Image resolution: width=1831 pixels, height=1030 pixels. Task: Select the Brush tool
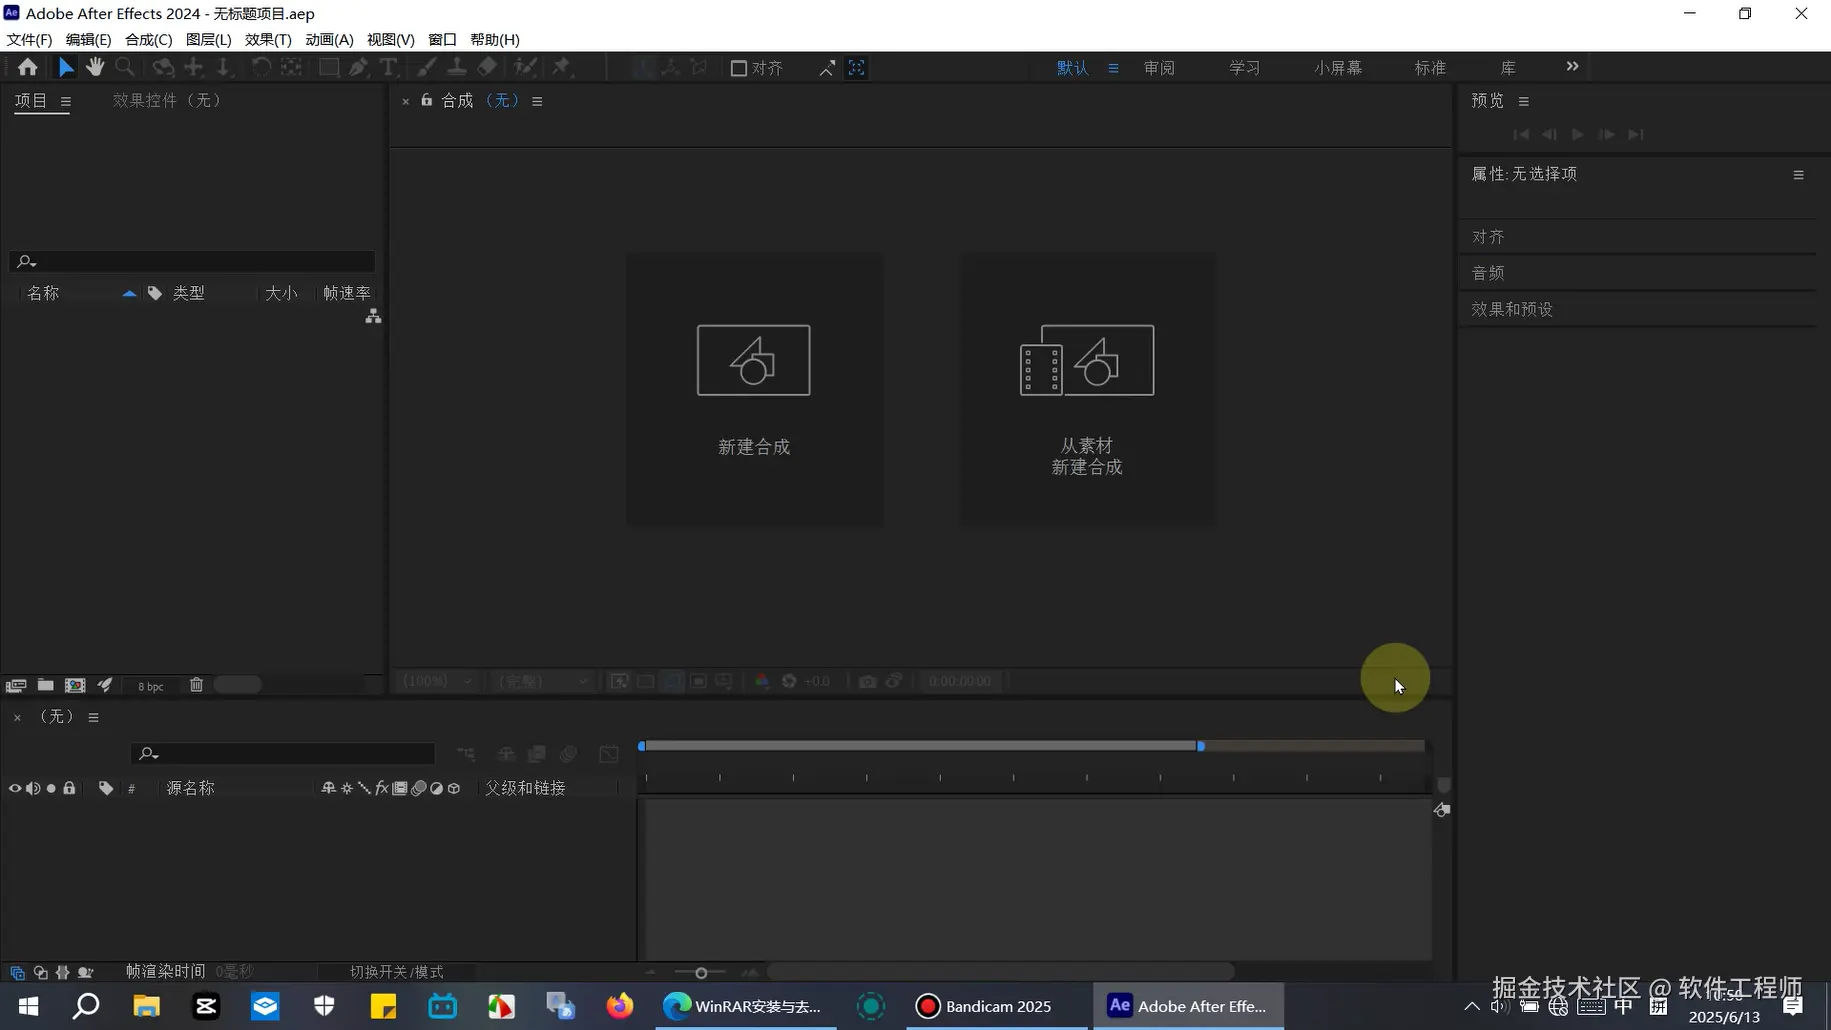point(427,67)
